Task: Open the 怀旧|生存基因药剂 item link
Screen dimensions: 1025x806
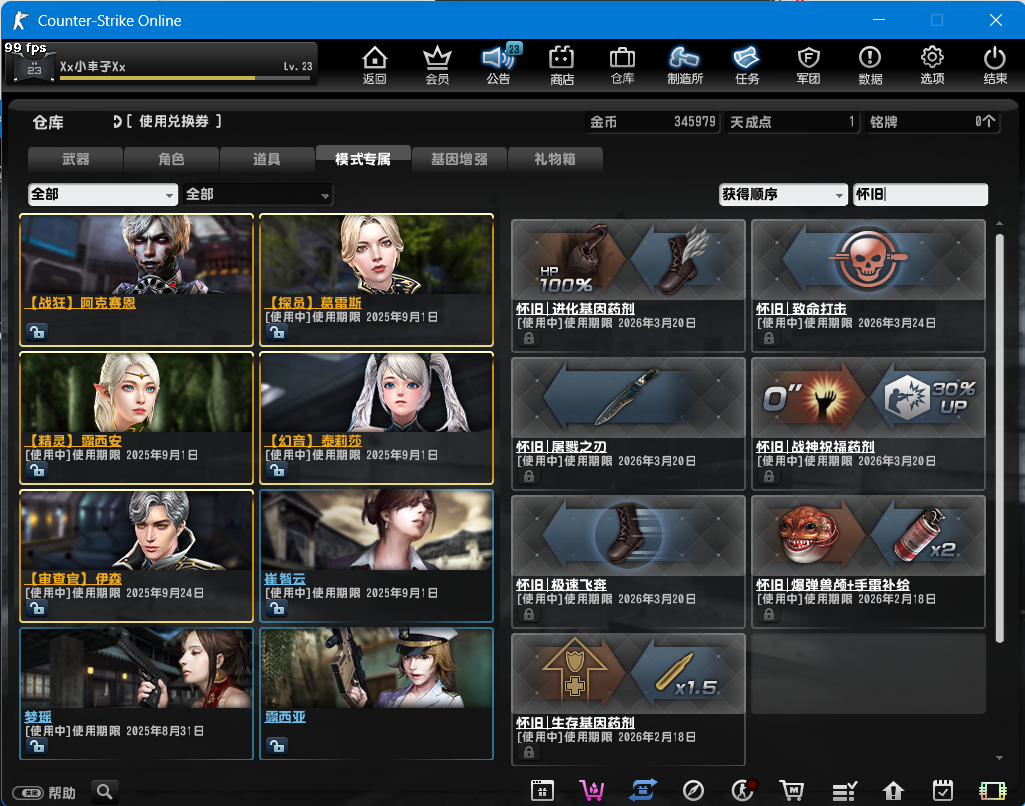Action: 575,722
